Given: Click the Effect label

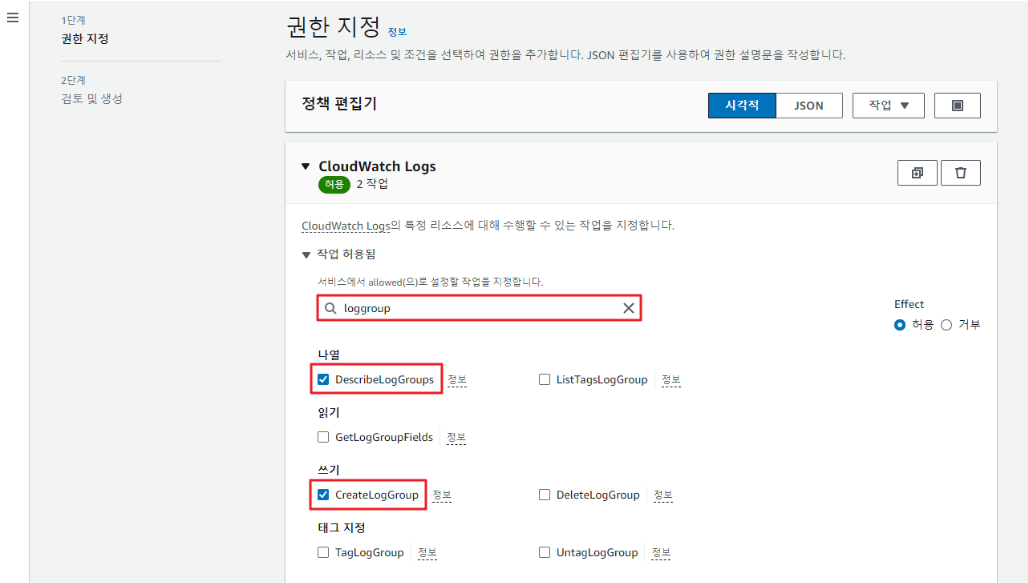Looking at the screenshot, I should point(909,304).
